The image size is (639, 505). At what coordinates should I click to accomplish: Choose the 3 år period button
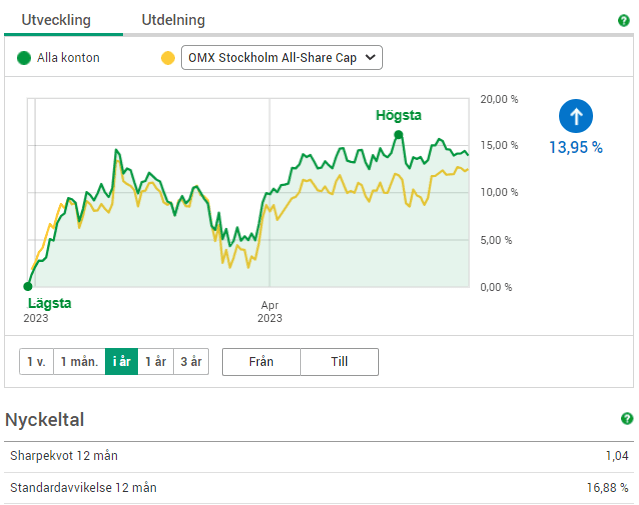tap(190, 361)
